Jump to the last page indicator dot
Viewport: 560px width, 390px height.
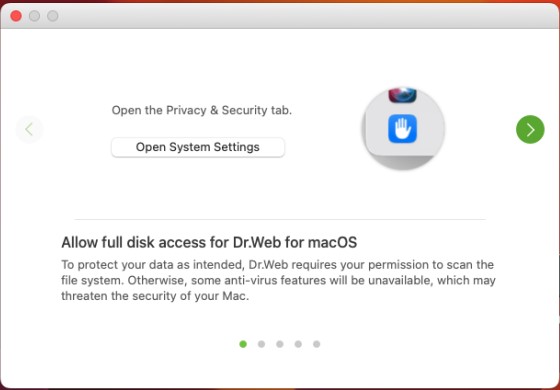(316, 344)
